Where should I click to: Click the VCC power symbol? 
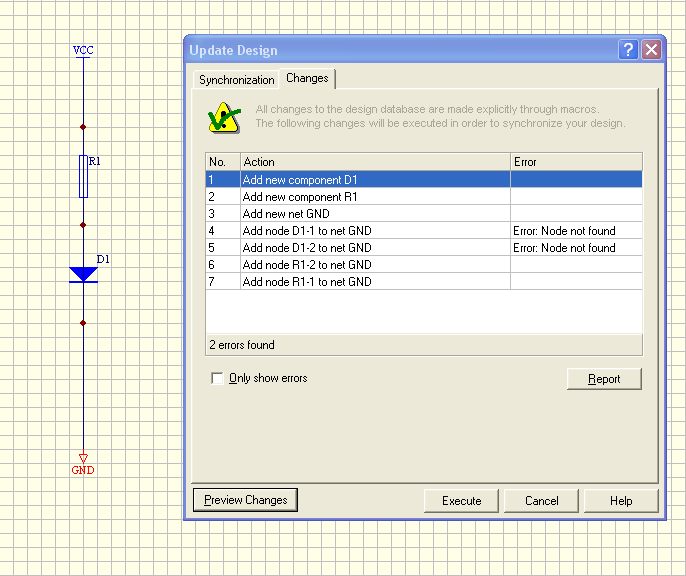point(83,50)
